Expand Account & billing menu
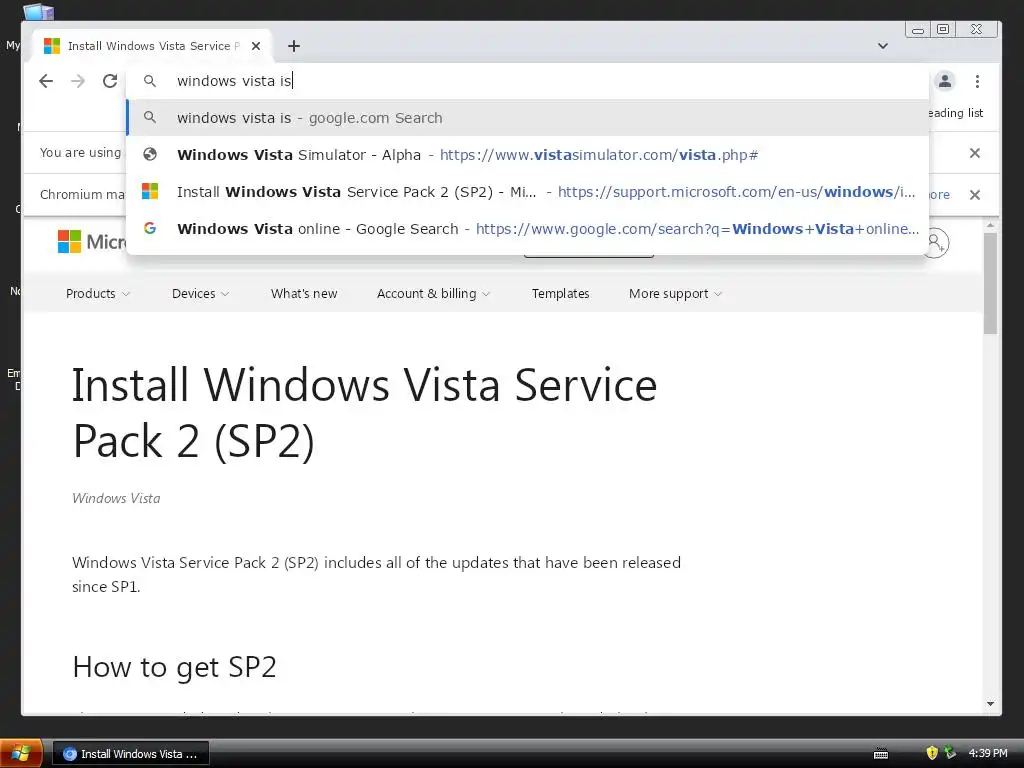 (x=434, y=294)
